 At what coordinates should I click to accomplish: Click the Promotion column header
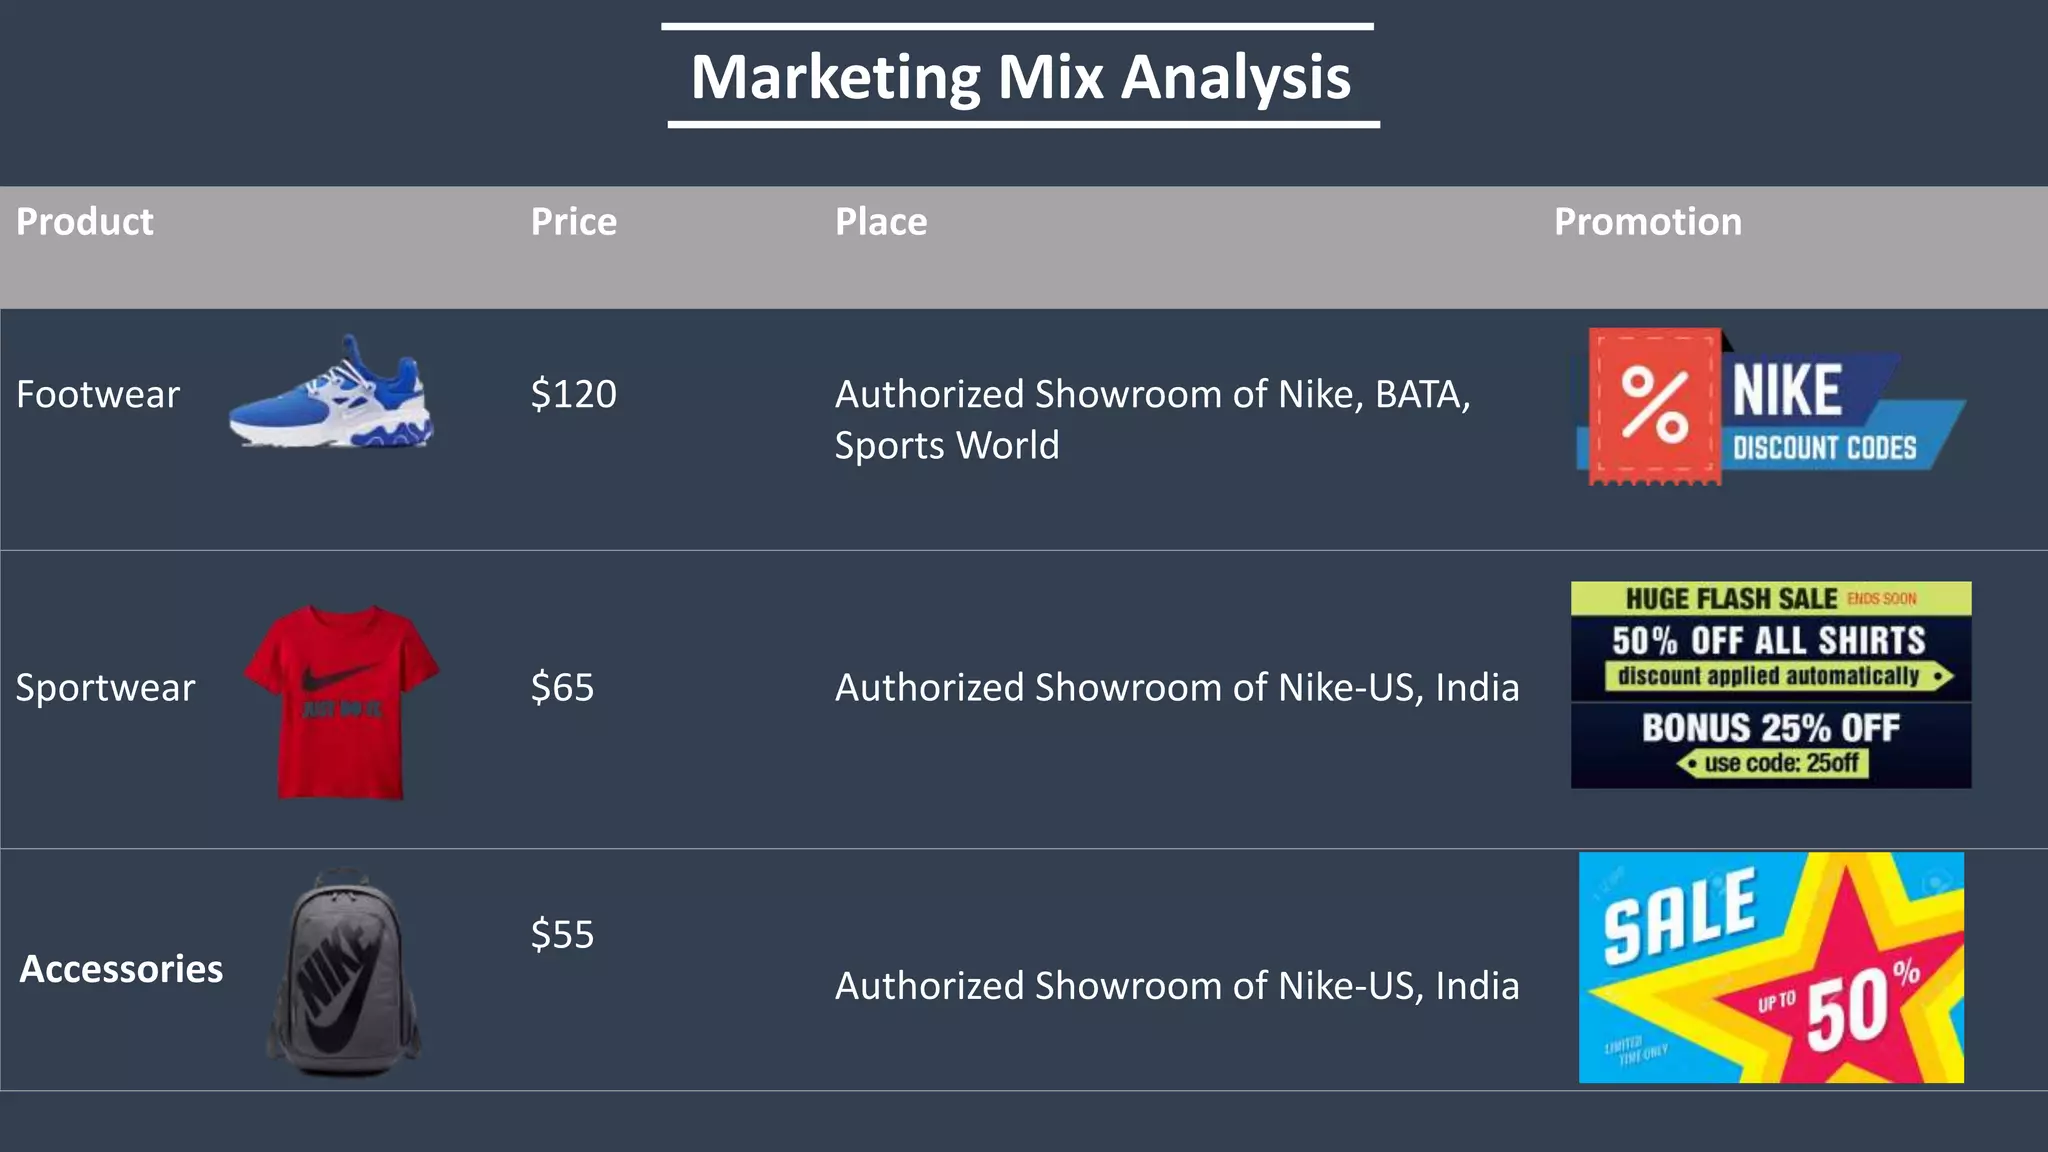[1647, 222]
